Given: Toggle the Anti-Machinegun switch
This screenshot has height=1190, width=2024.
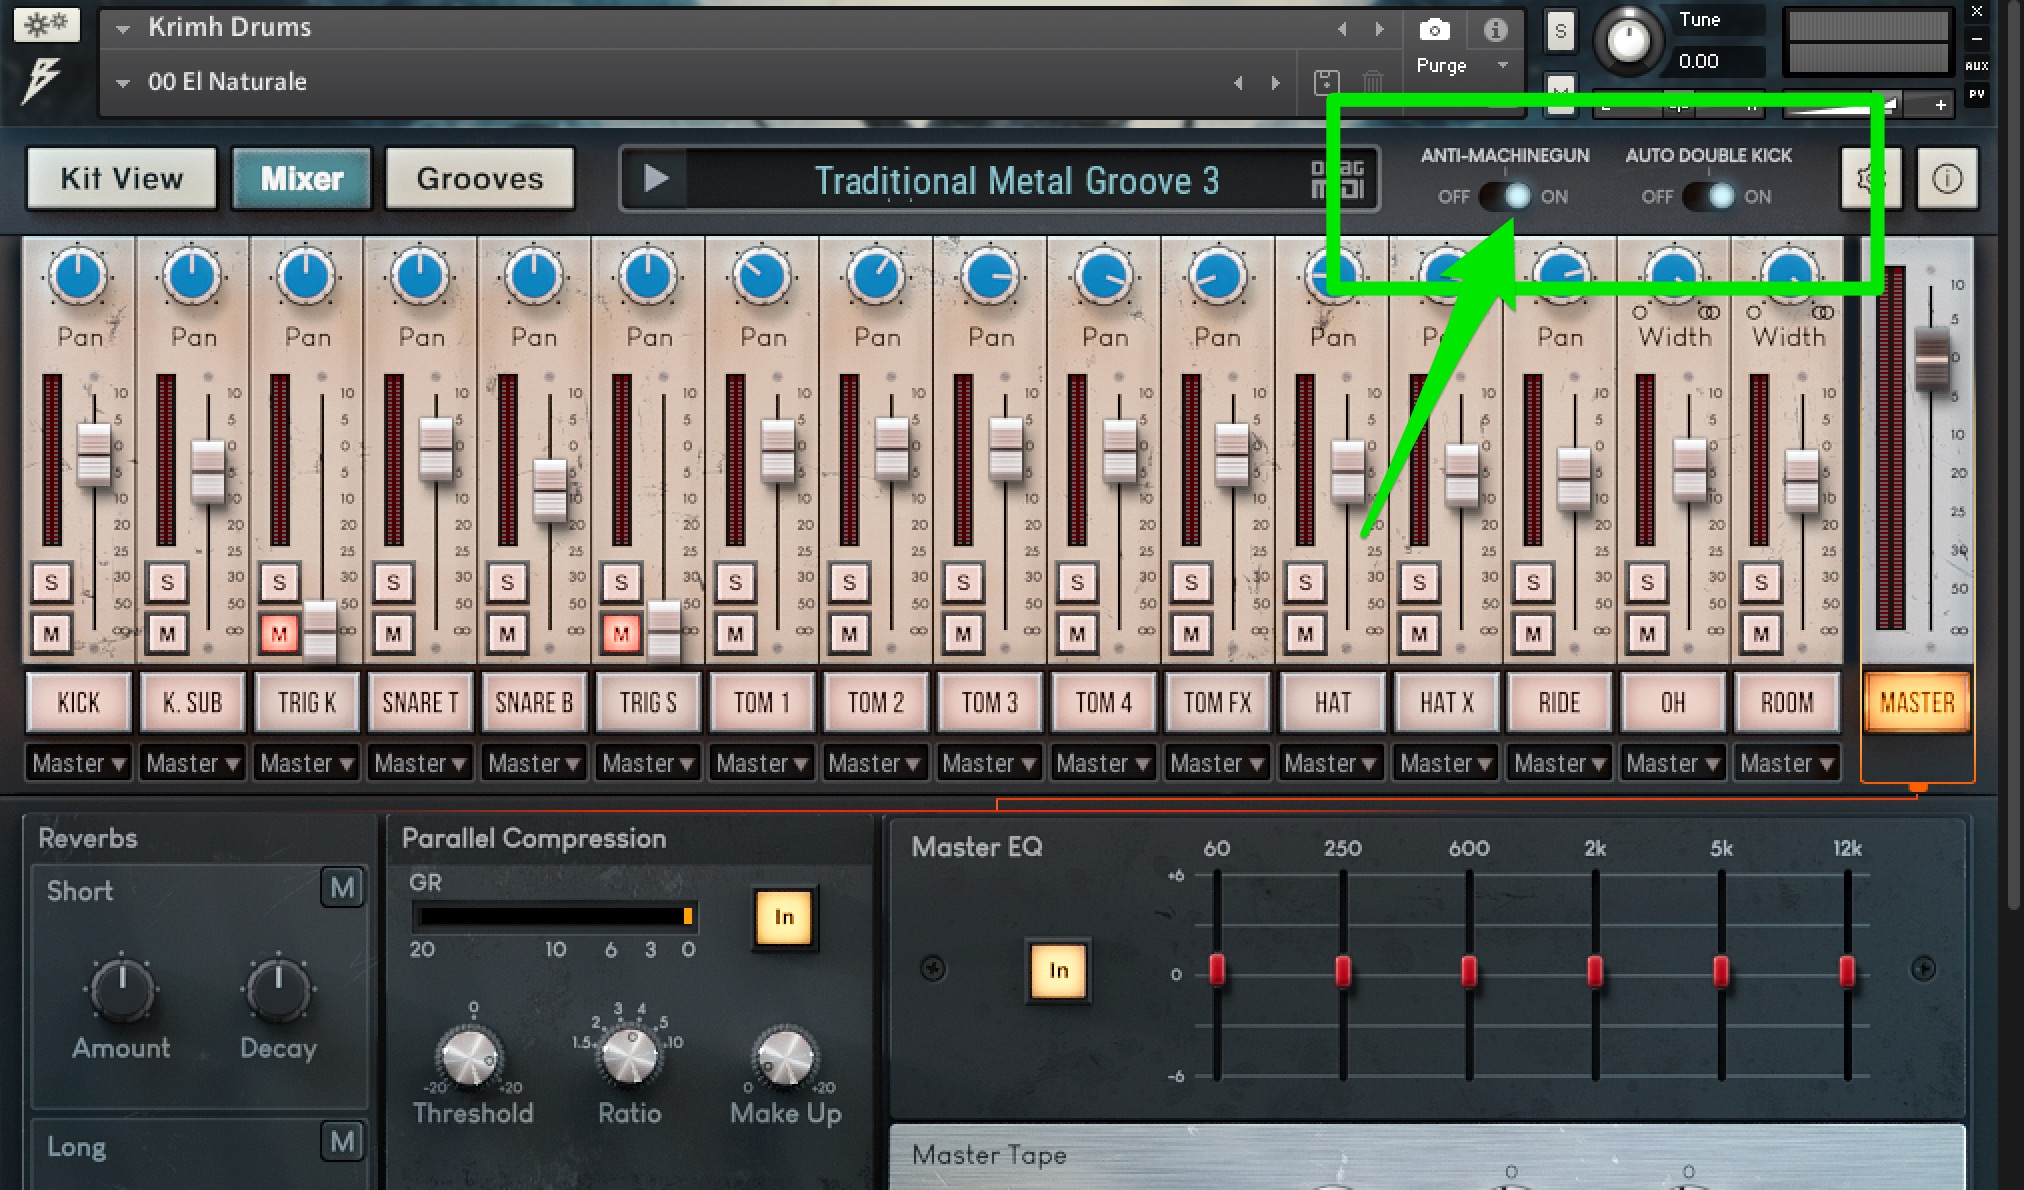Looking at the screenshot, I should (1503, 196).
